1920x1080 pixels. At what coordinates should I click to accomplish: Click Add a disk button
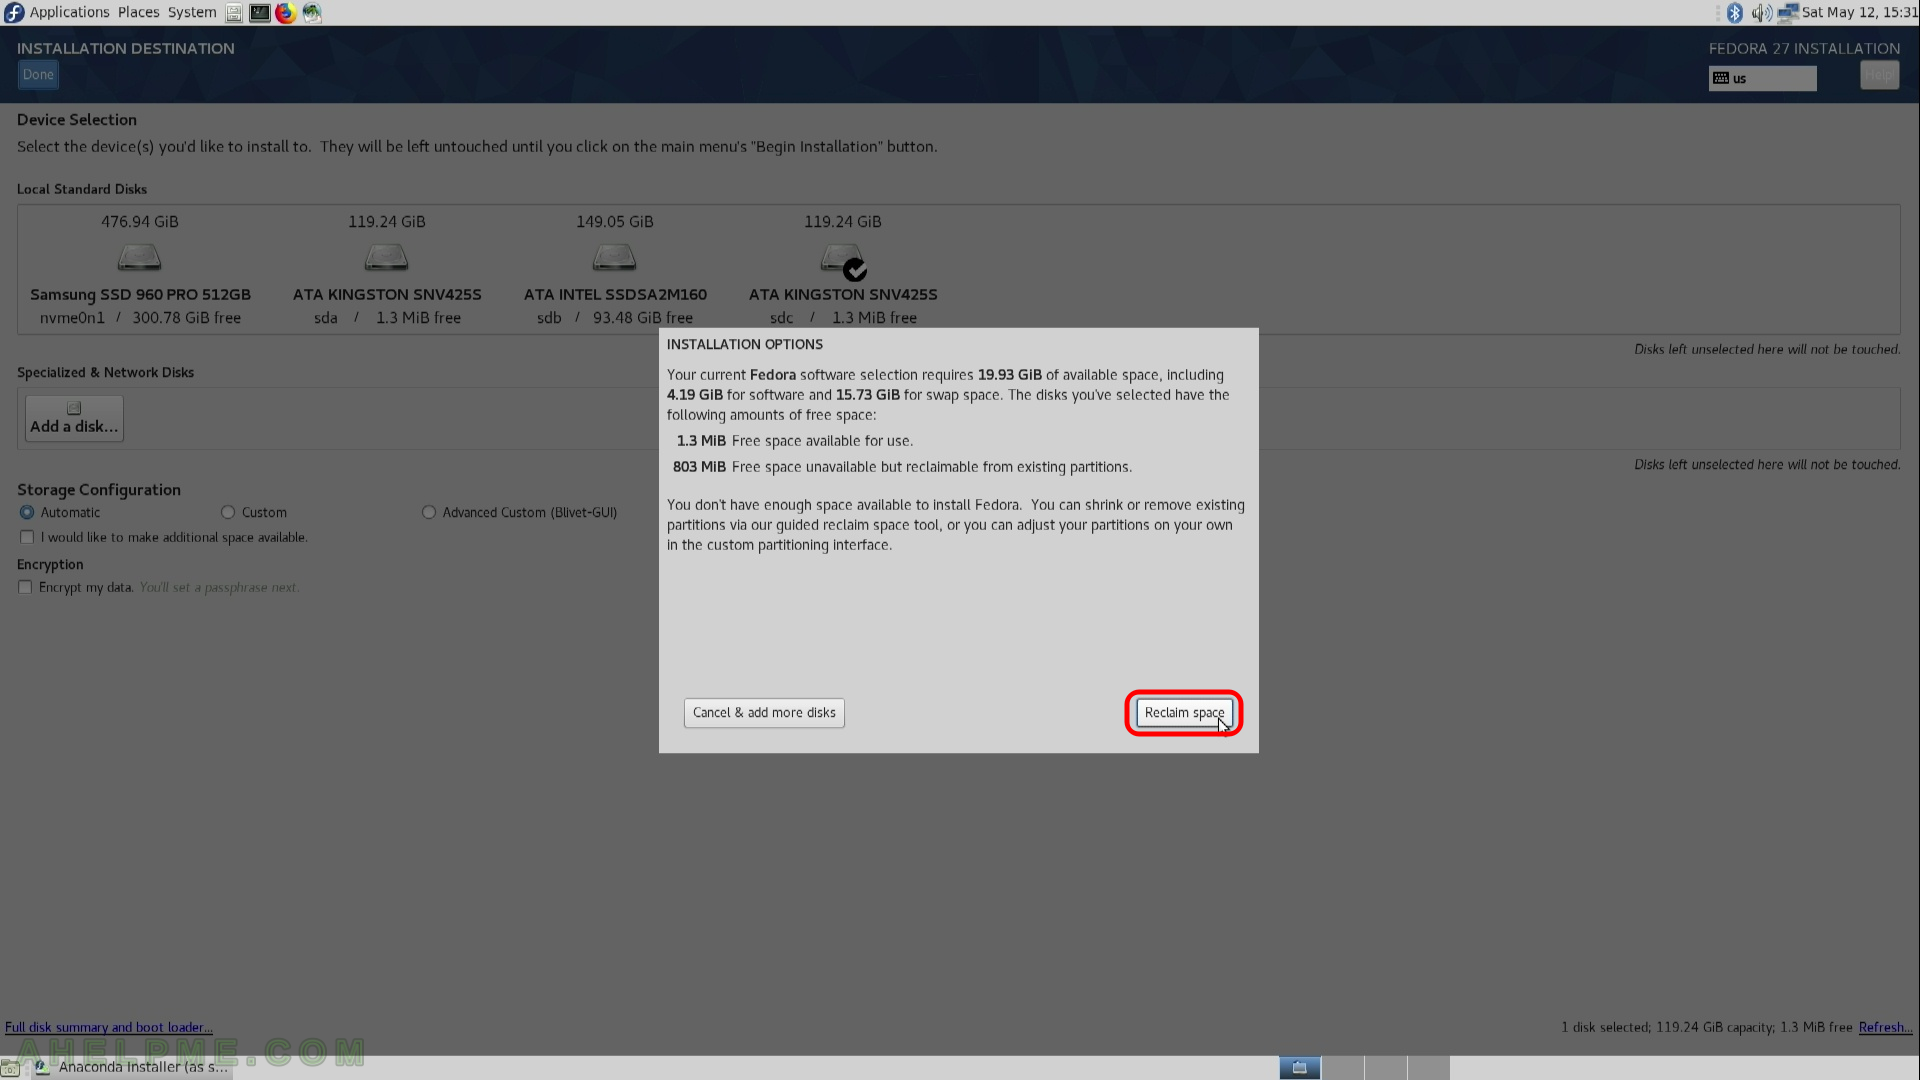74,418
